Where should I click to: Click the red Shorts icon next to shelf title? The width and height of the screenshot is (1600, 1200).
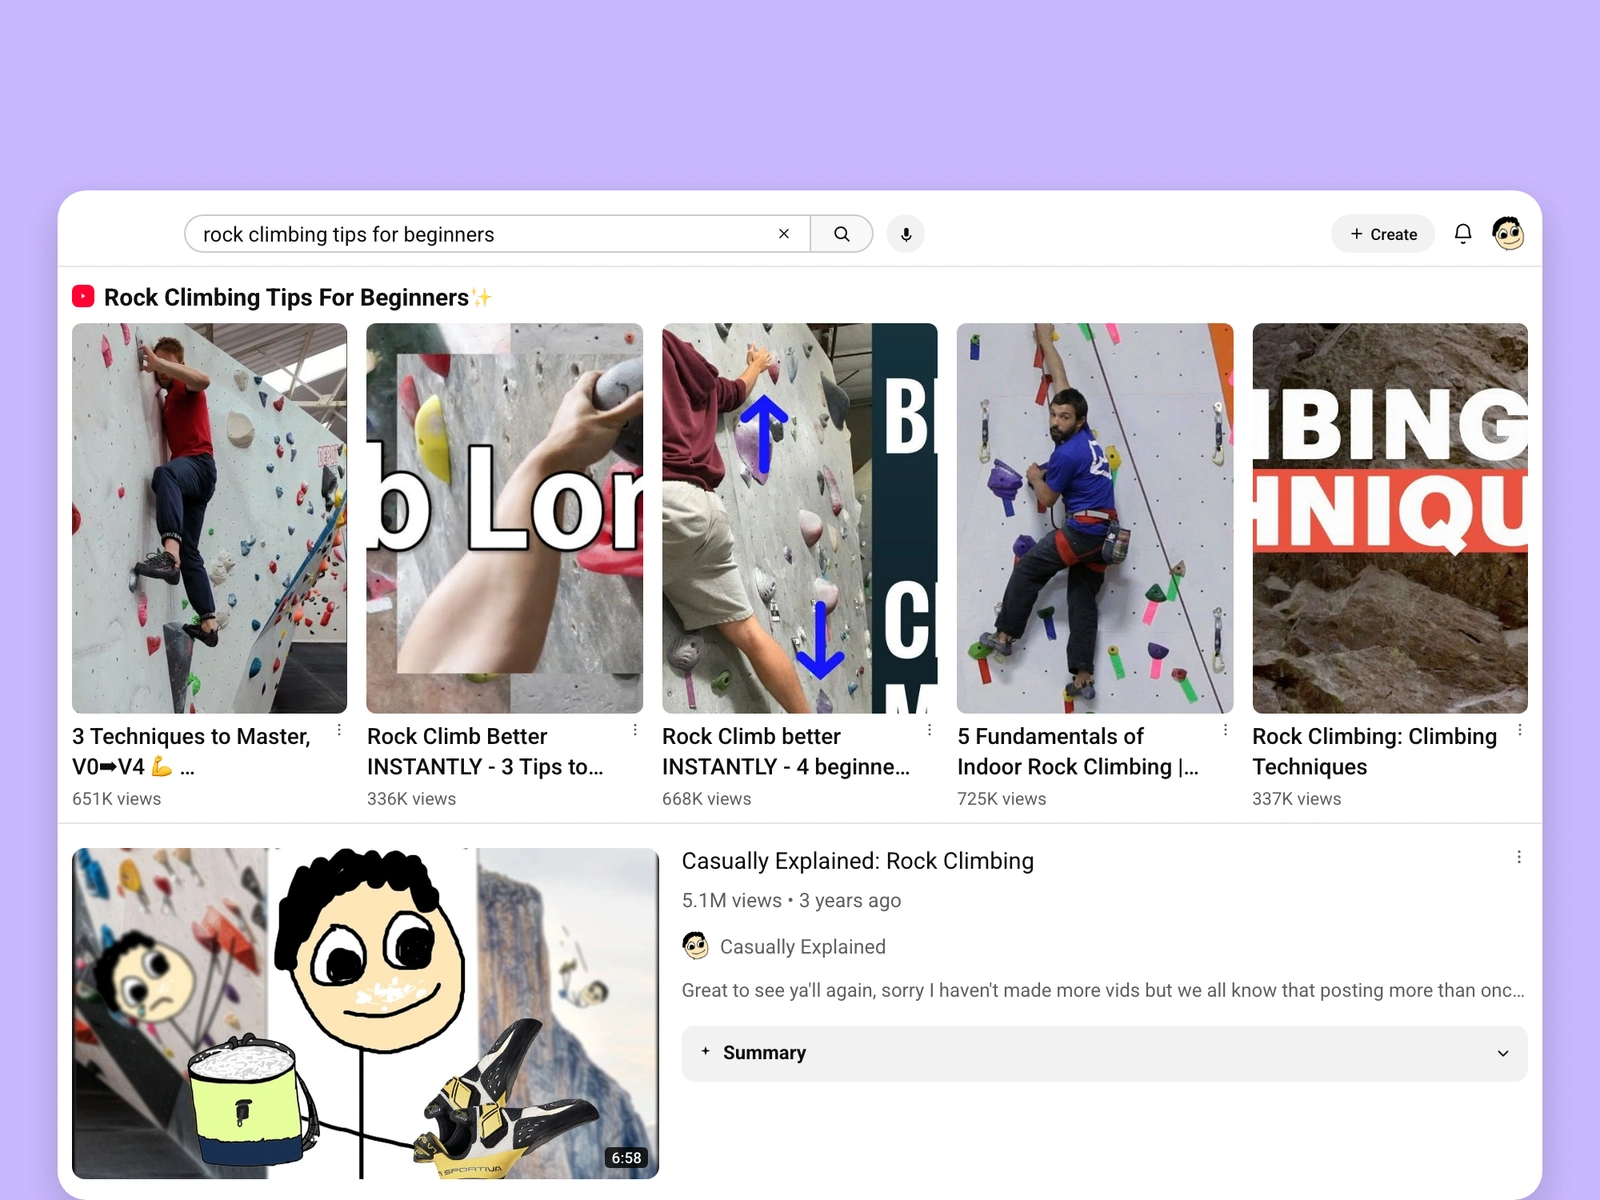pyautogui.click(x=83, y=297)
